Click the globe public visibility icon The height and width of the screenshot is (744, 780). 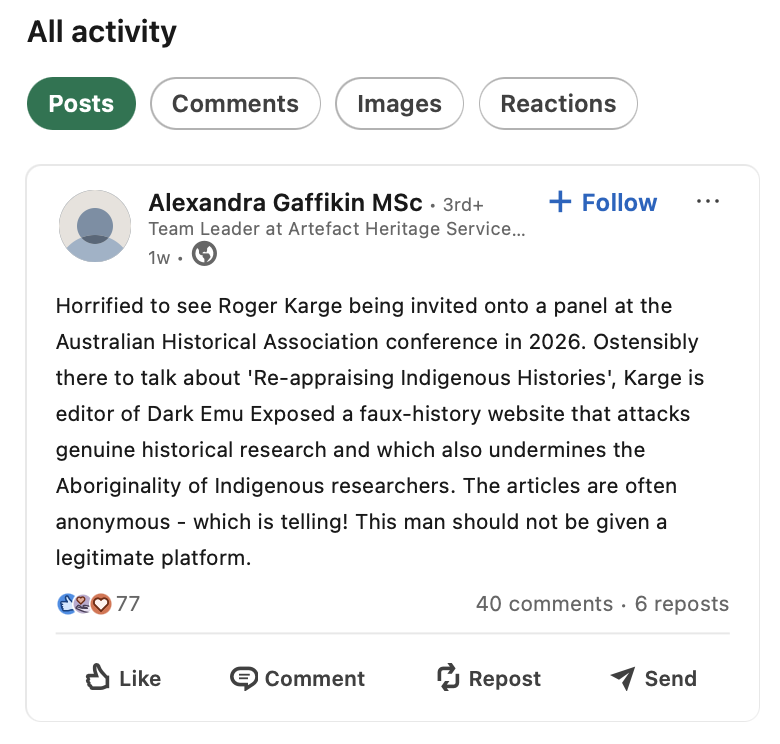204,254
